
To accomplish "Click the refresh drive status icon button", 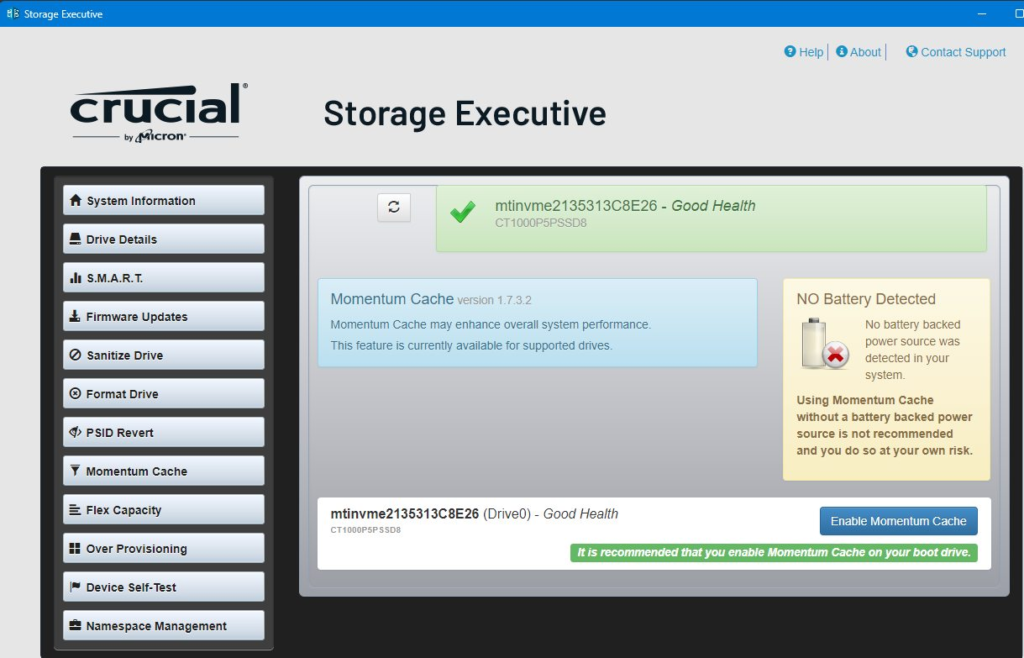I will click(394, 207).
